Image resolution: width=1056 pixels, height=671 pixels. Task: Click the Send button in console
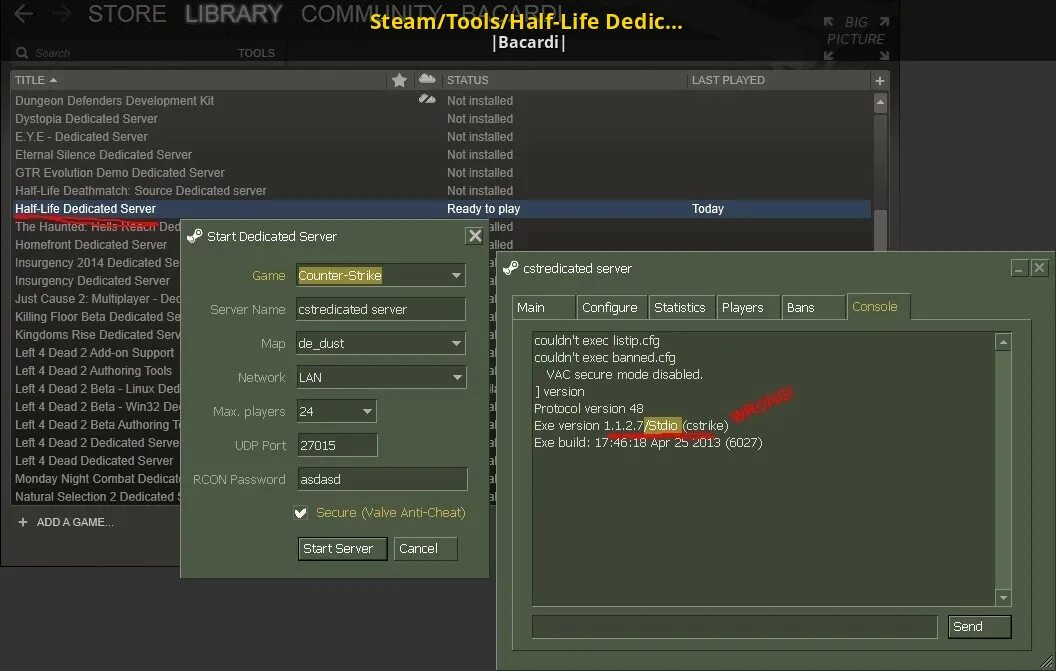(979, 627)
